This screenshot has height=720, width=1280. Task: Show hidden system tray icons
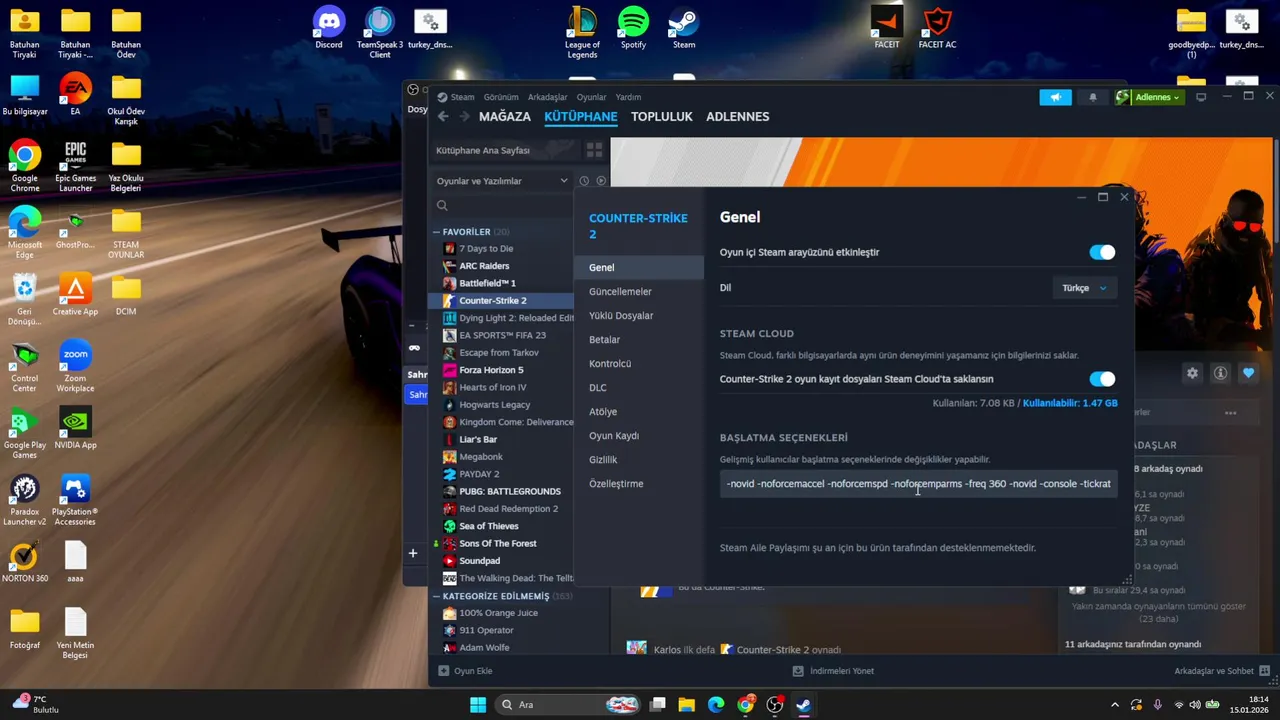click(x=1115, y=705)
